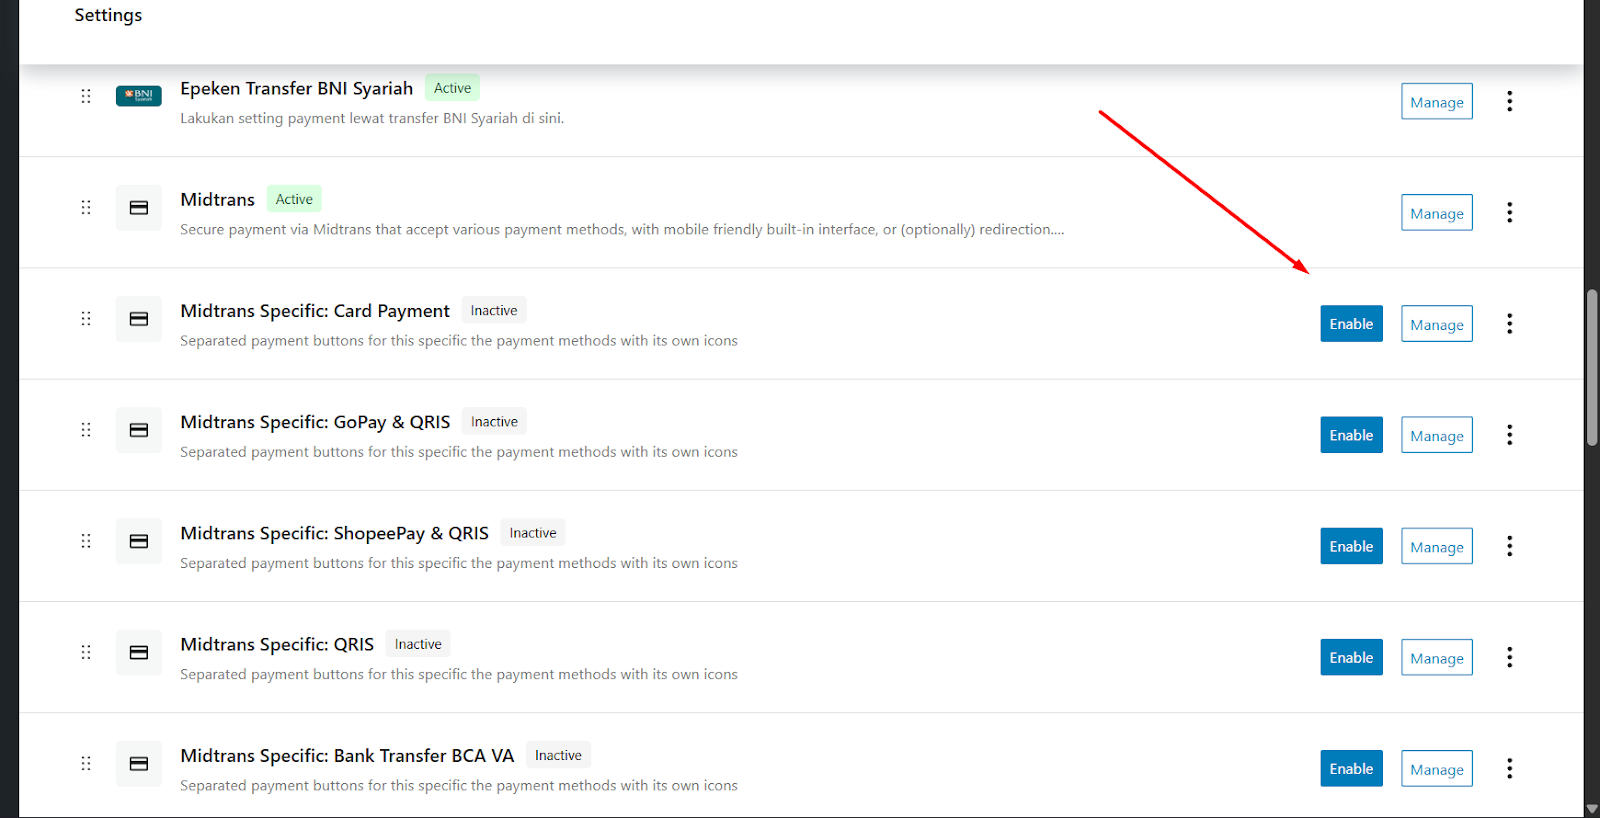Enable Midtrans Specific: GoPay & QRIS
The height and width of the screenshot is (818, 1600).
[x=1351, y=435]
